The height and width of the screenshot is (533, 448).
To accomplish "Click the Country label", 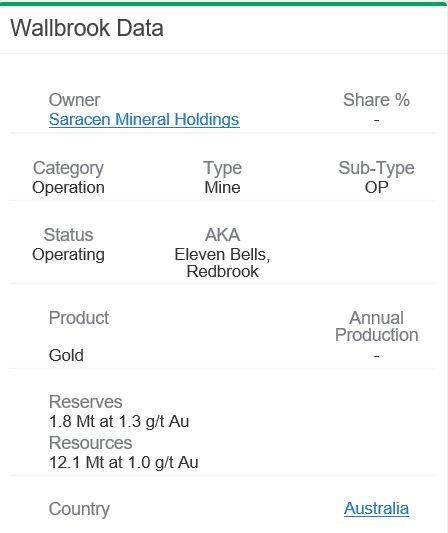I will 79,509.
